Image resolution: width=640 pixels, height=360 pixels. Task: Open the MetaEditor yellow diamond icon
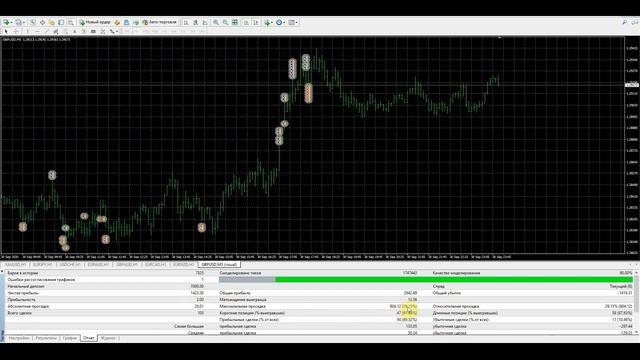117,22
